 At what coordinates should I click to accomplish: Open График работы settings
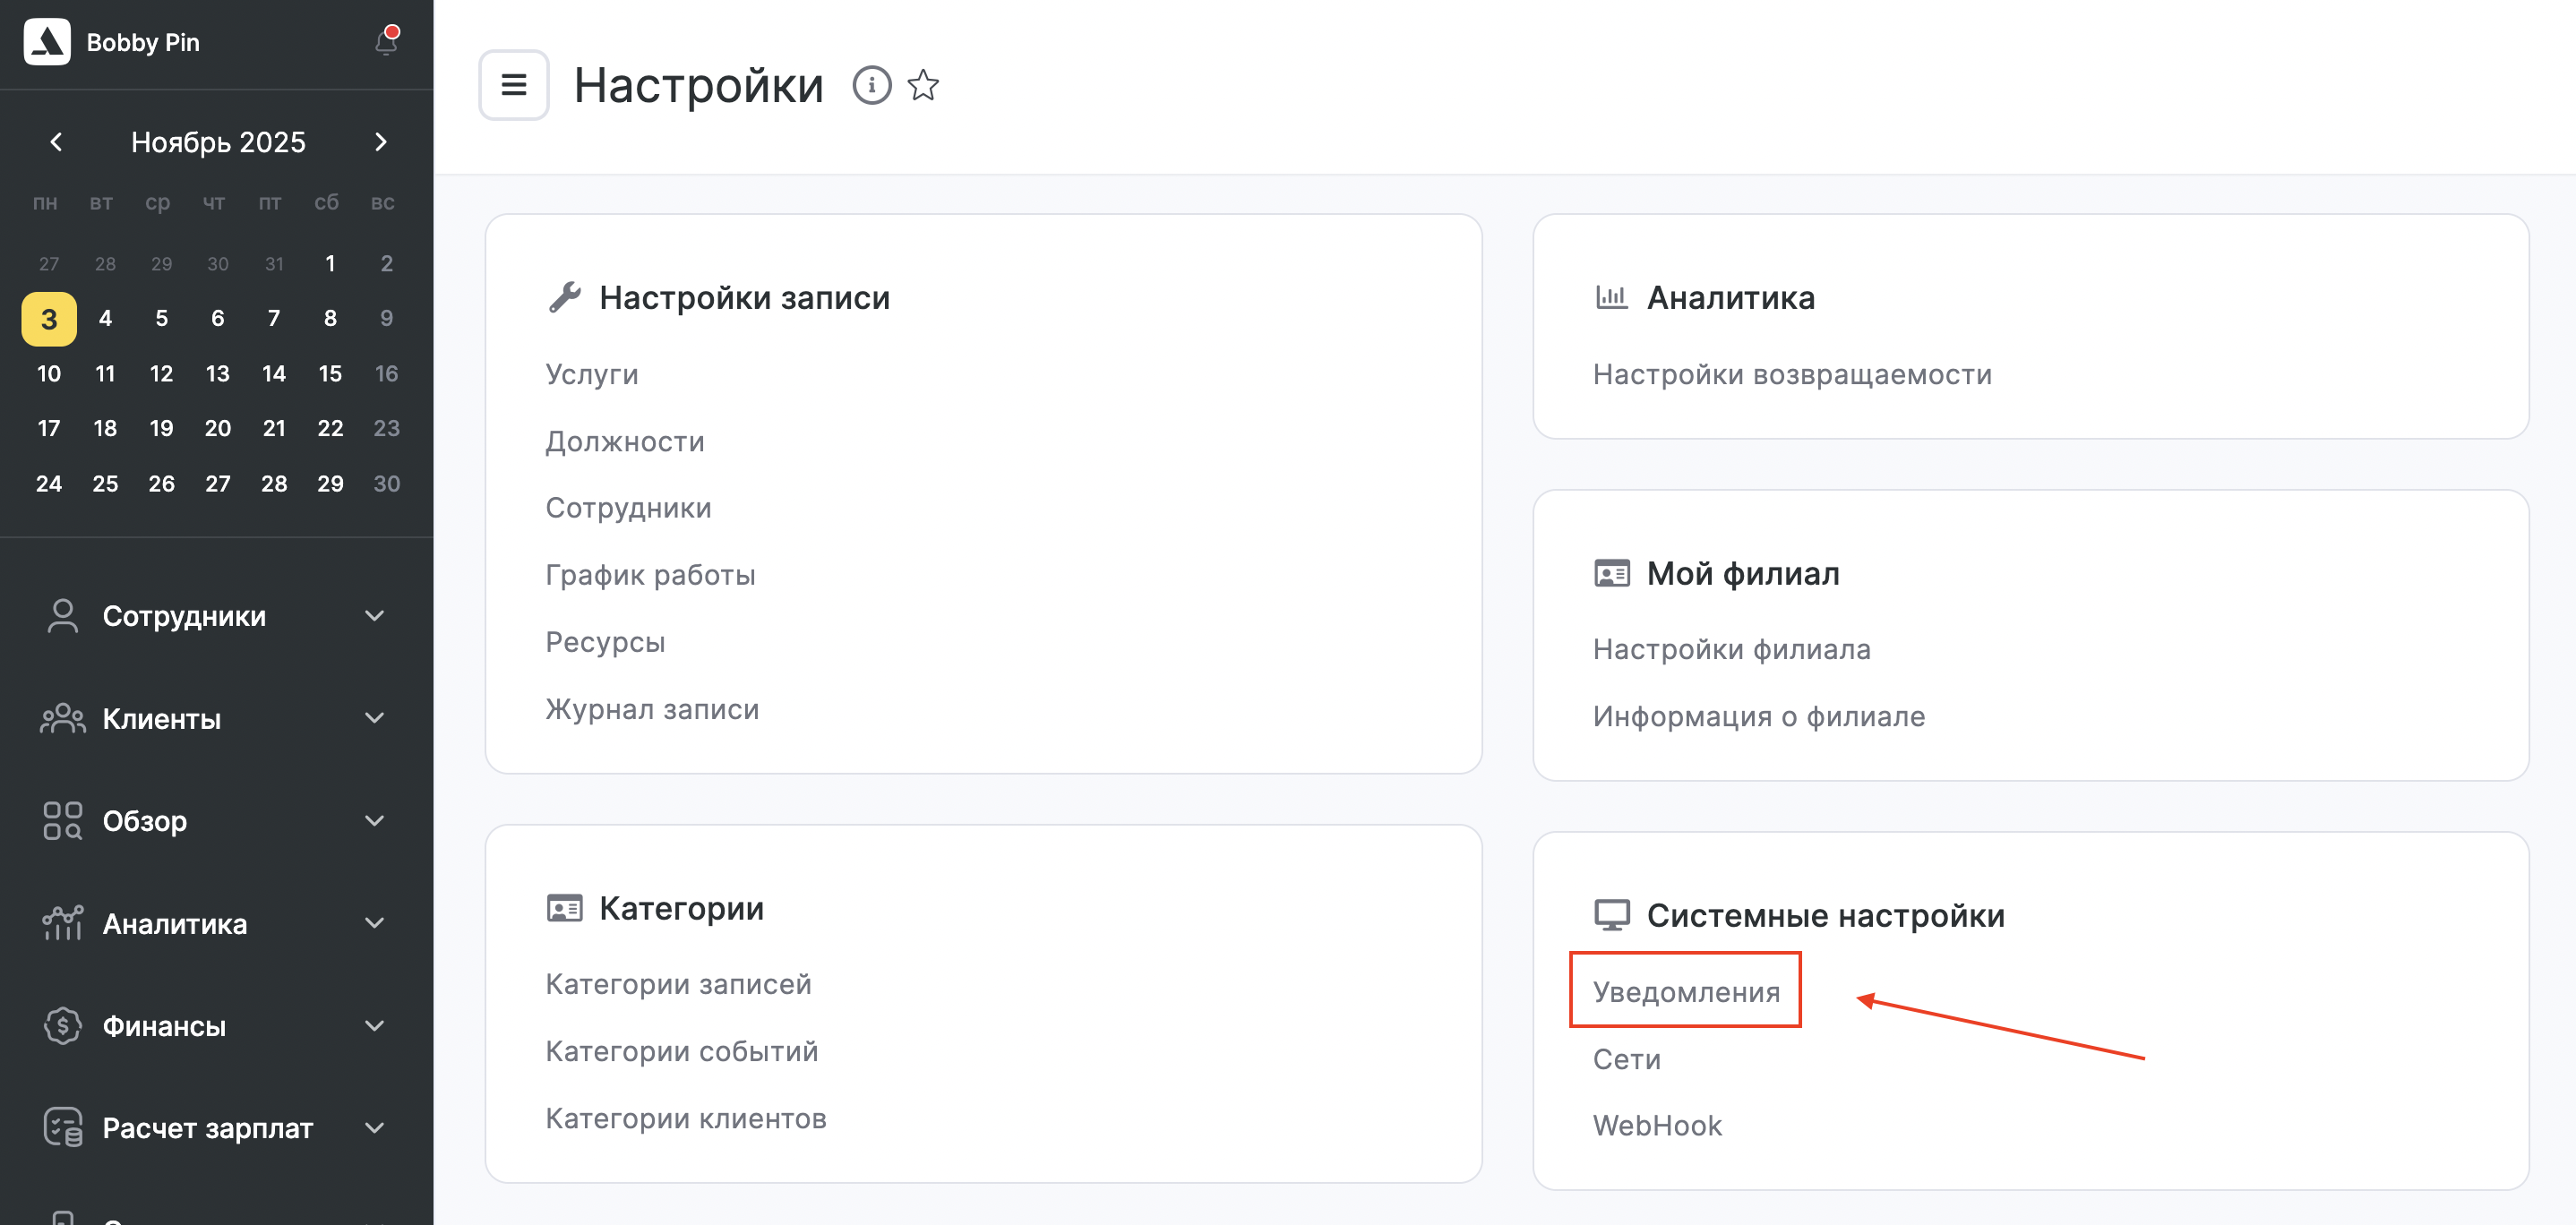coord(650,575)
